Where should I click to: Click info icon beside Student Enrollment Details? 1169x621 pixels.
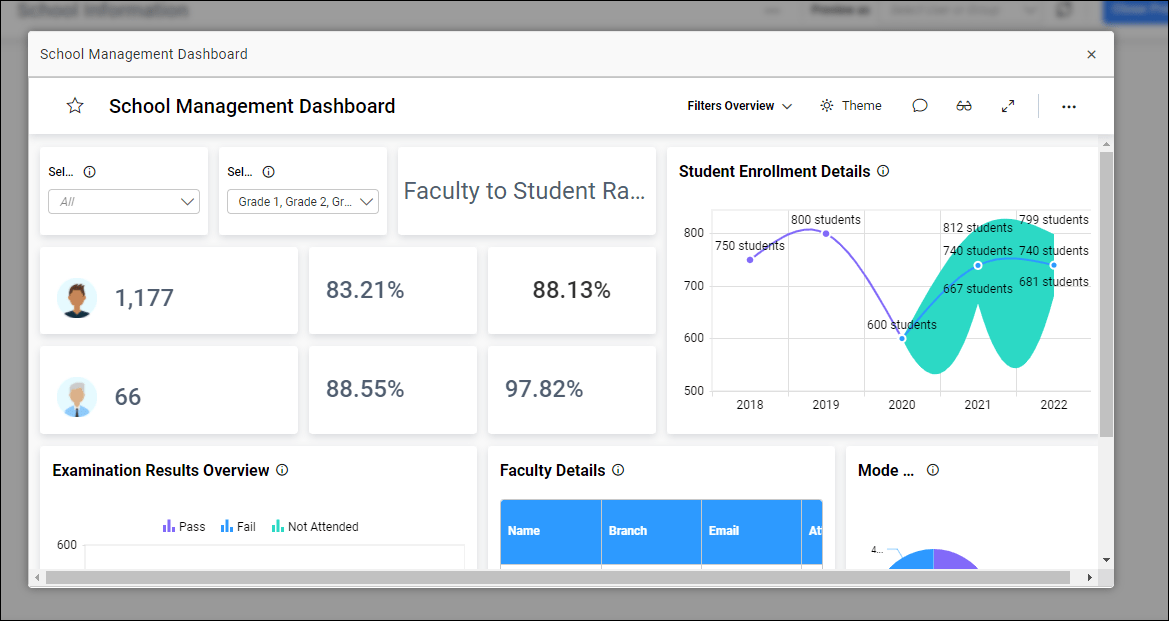(x=883, y=171)
